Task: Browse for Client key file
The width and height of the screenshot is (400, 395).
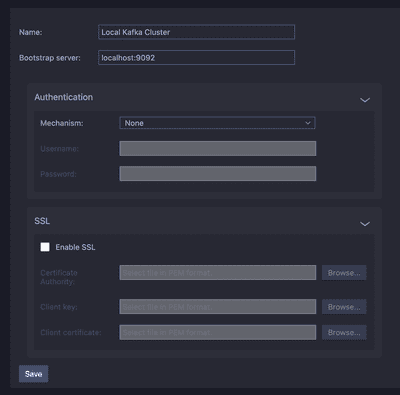Action: (x=344, y=307)
